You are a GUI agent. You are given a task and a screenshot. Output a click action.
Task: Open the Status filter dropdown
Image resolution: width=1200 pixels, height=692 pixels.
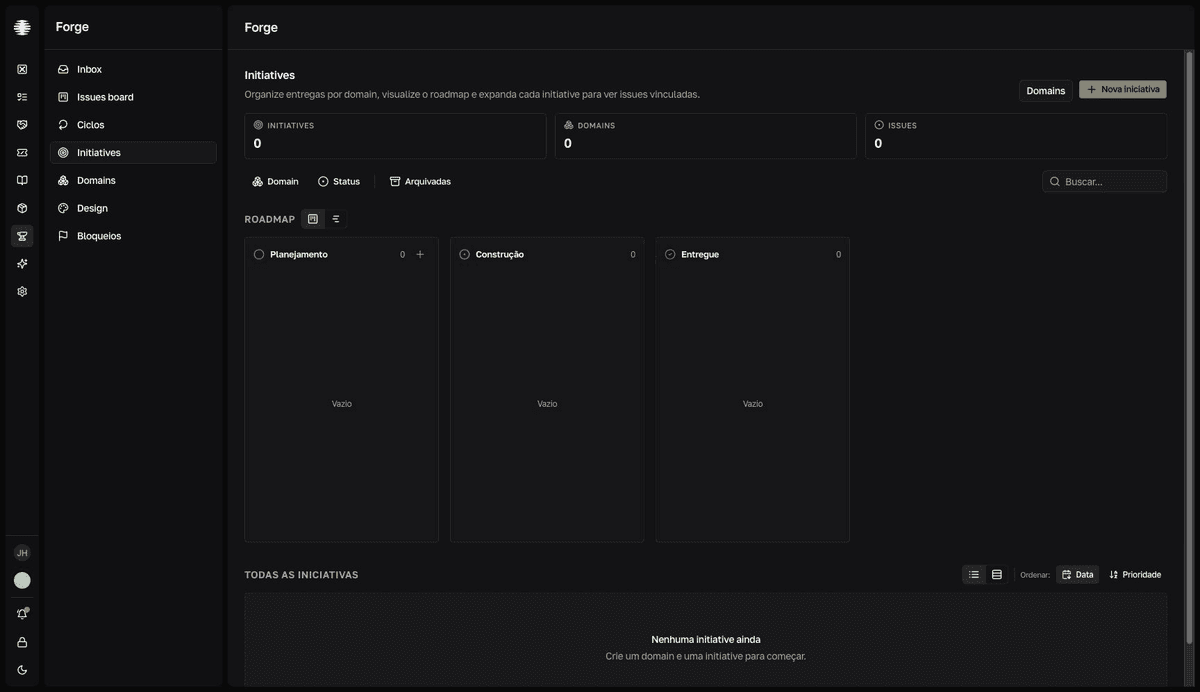click(339, 182)
